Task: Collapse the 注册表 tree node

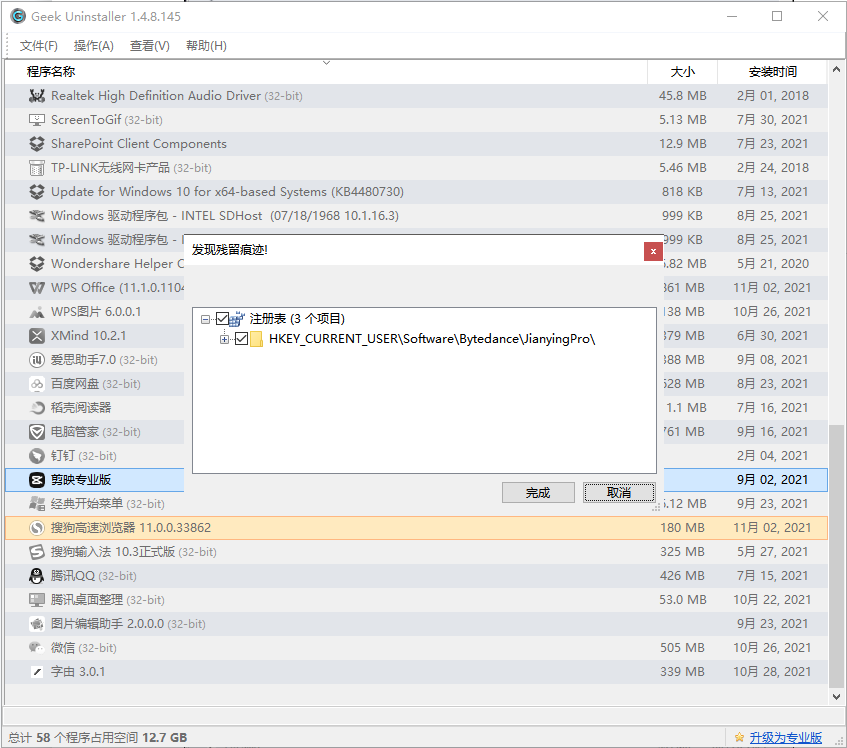Action: point(205,319)
